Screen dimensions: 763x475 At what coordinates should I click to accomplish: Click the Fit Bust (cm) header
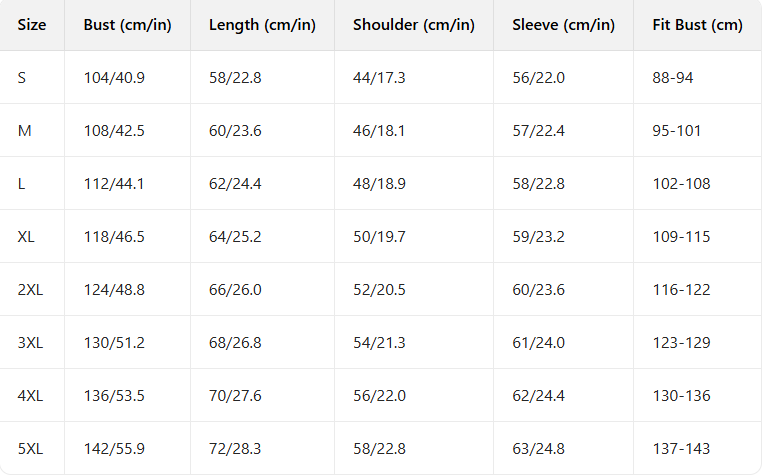(696, 25)
